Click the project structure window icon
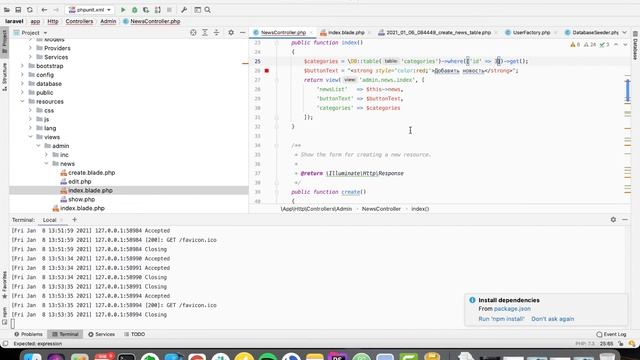 (198, 10)
